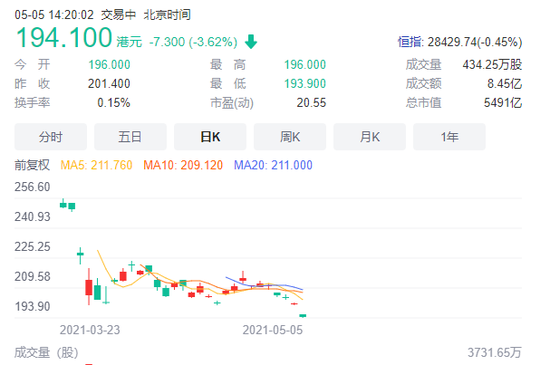Click the 成交量 (股) volume chart label
This screenshot has height=365, width=550.
coord(46,353)
